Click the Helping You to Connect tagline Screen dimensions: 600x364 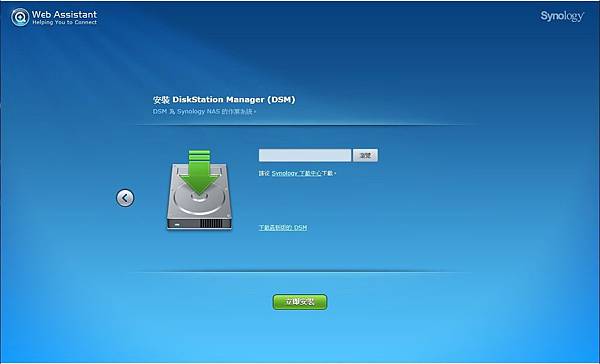pyautogui.click(x=64, y=22)
